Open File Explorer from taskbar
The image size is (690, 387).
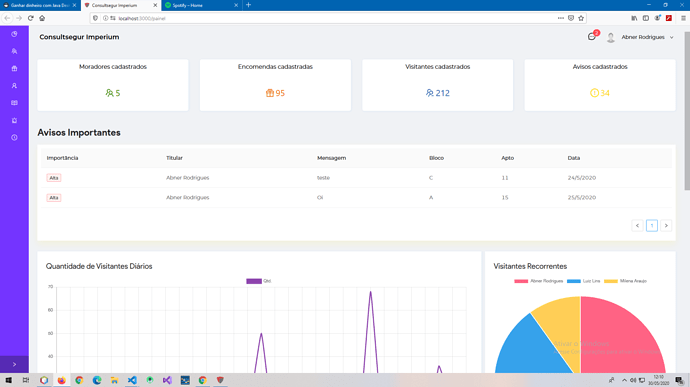[x=114, y=380]
